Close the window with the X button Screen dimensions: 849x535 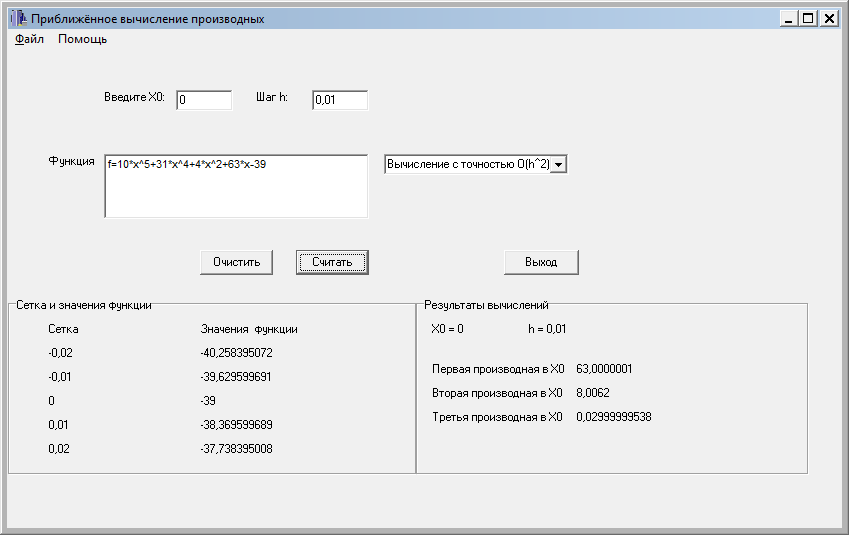[828, 18]
